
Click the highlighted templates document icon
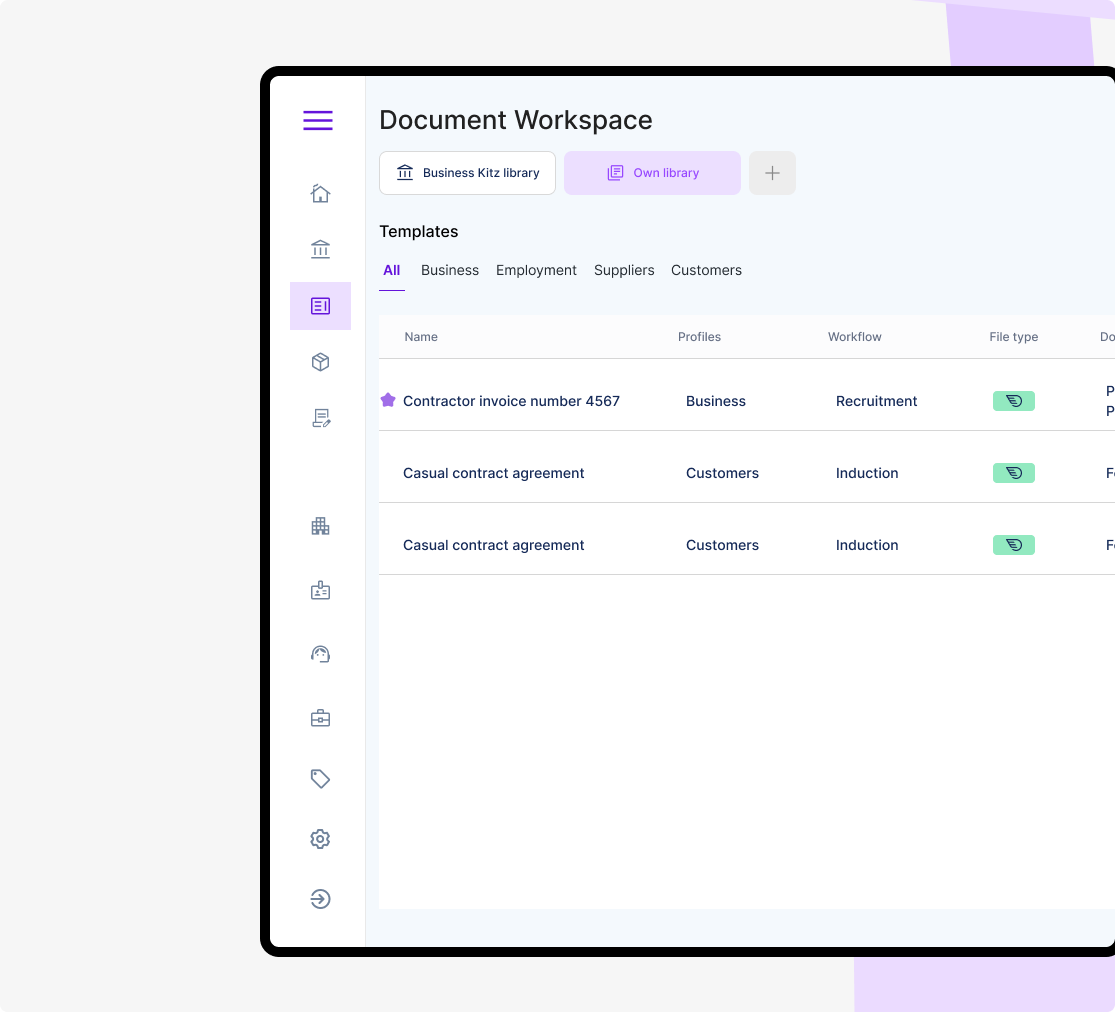point(320,305)
